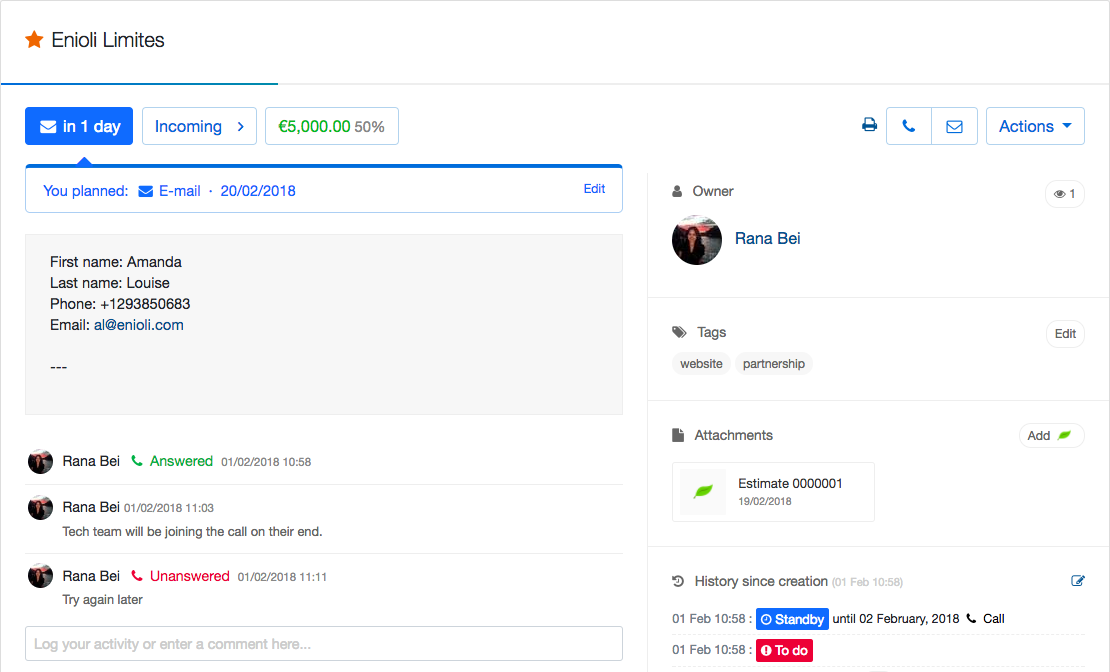Click the blue Standby status badge
This screenshot has width=1110, height=672.
(792, 619)
